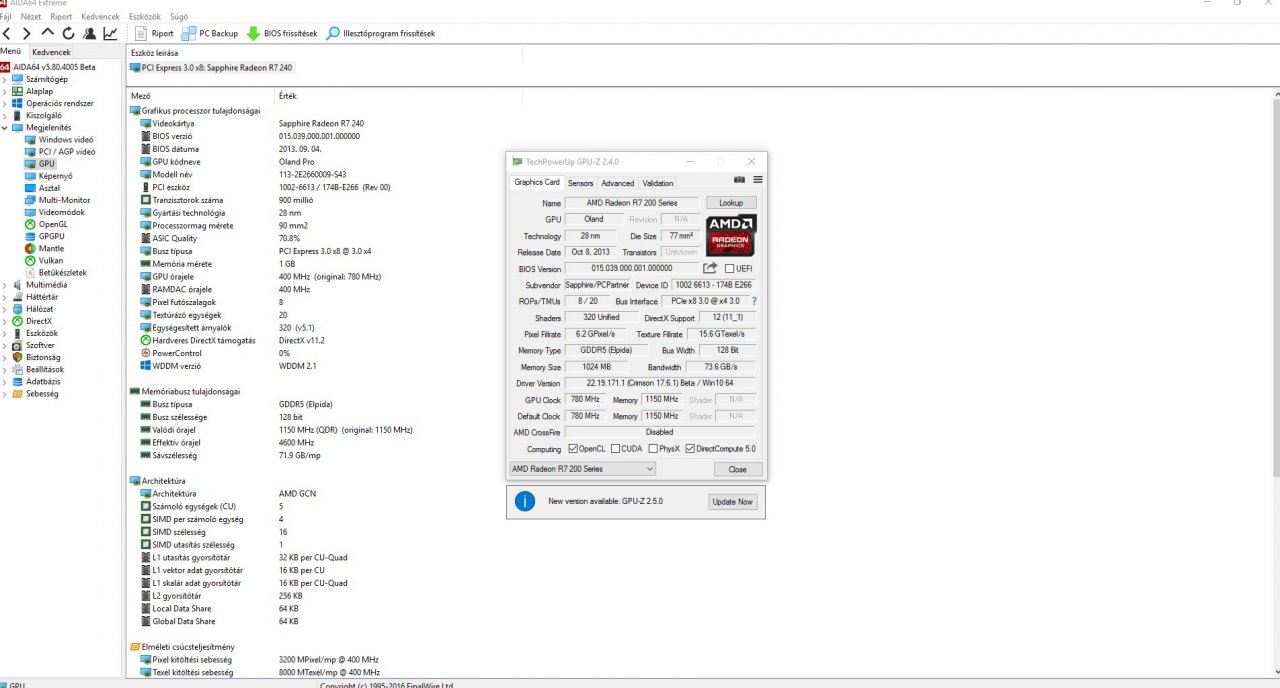The height and width of the screenshot is (688, 1280).
Task: Expand the Multimédia tree node
Action: (4, 285)
